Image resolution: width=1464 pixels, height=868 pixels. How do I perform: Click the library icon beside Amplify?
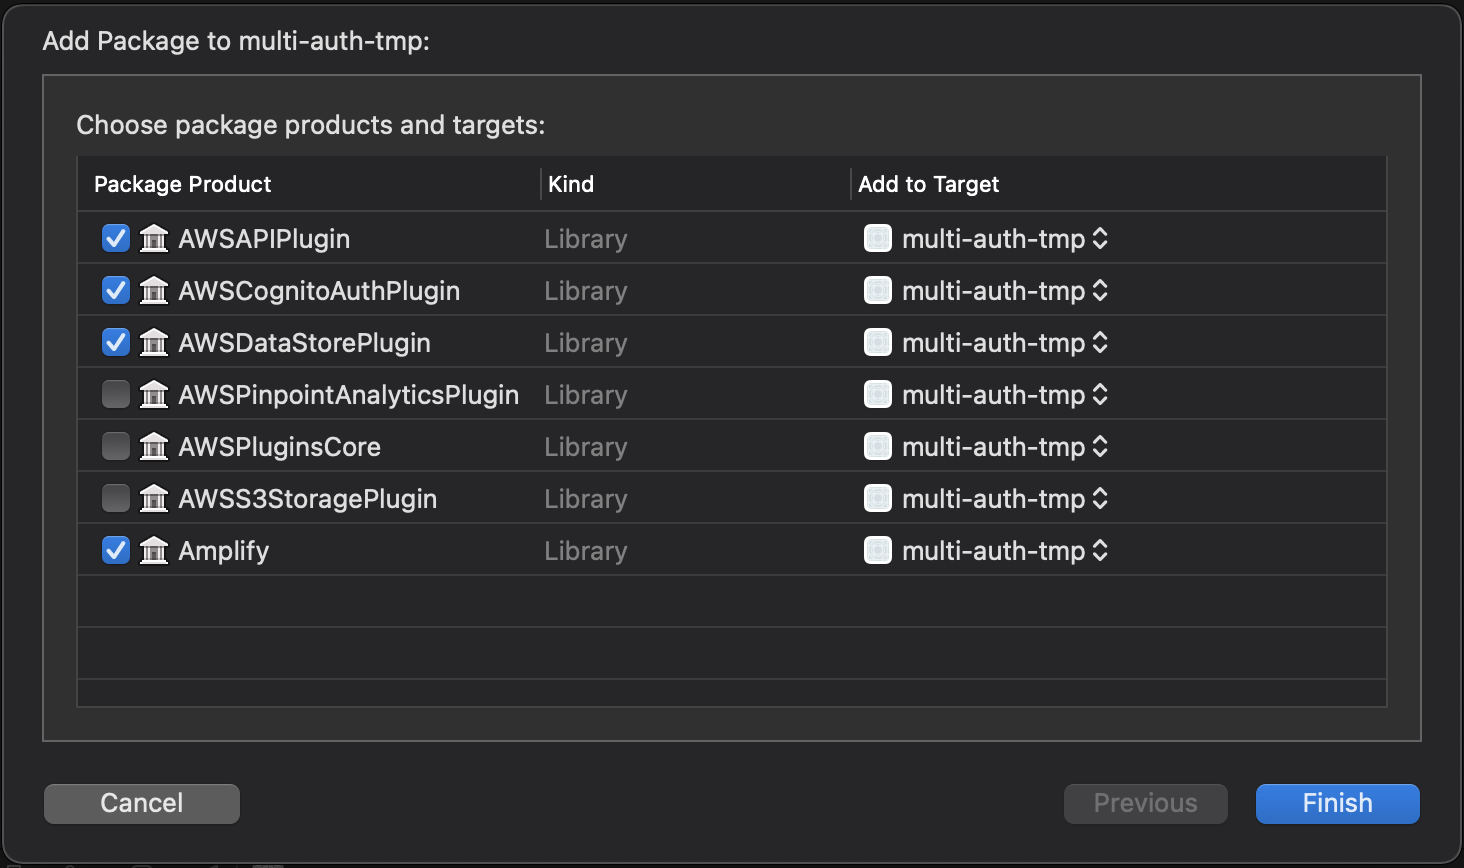[x=154, y=550]
